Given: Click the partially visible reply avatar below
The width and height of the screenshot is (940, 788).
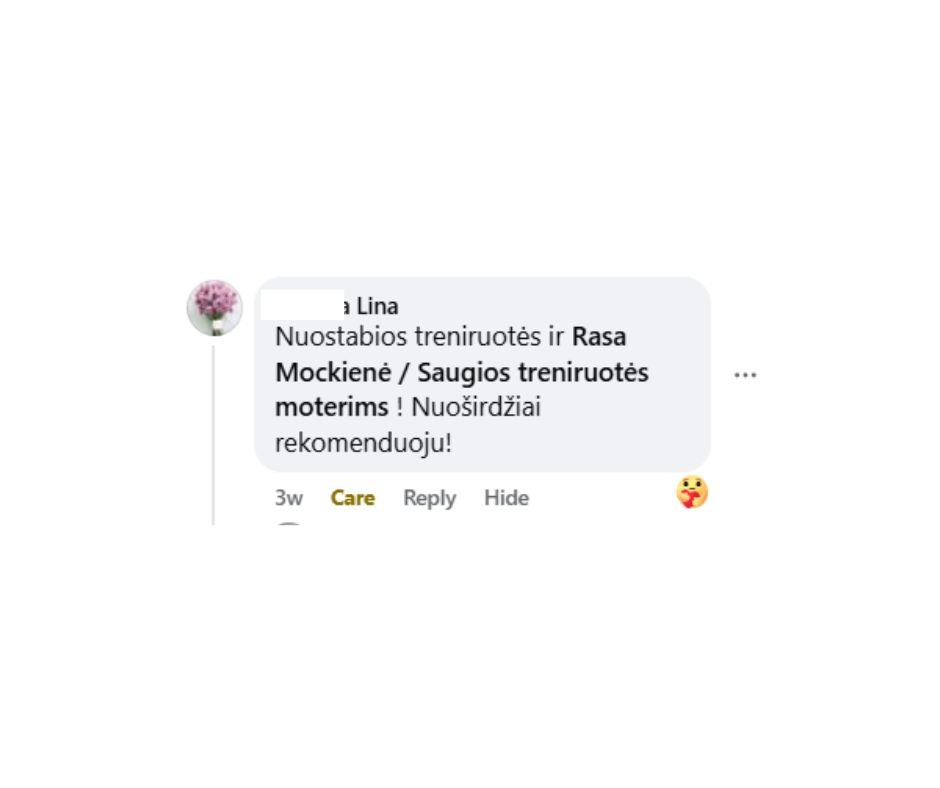Looking at the screenshot, I should tap(289, 524).
